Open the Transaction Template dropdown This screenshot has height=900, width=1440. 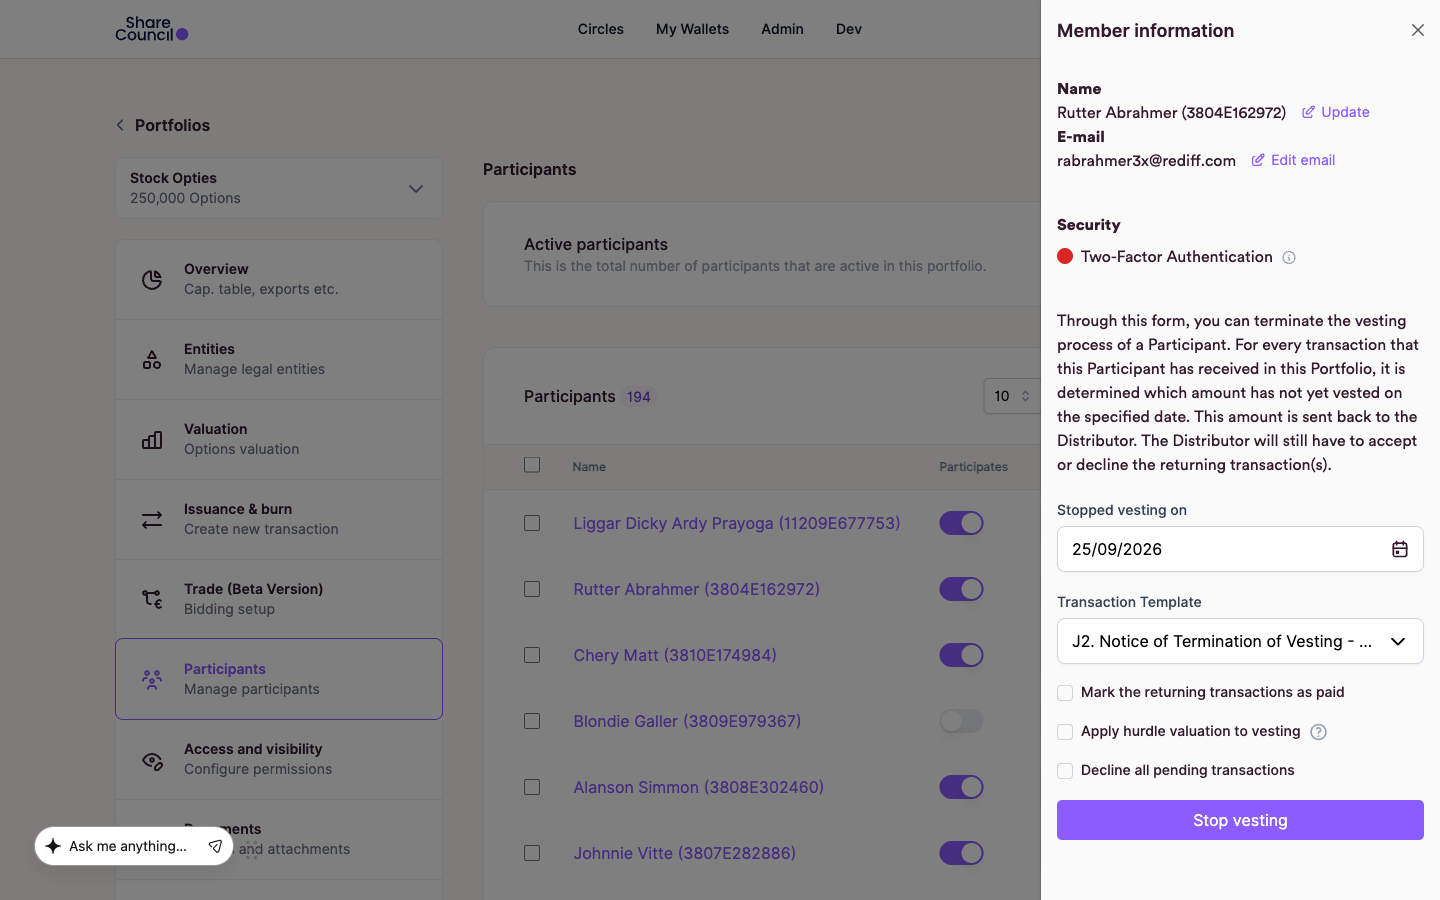pos(1240,641)
